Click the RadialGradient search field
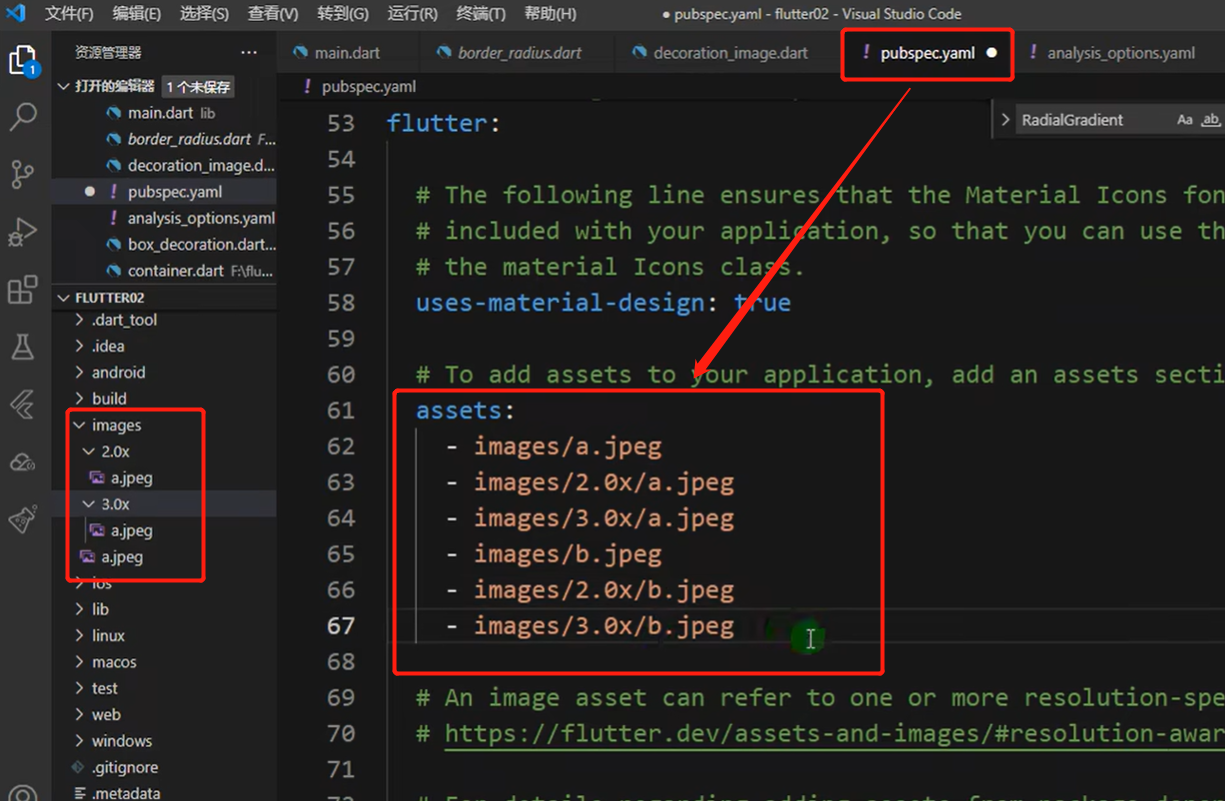Viewport: 1225px width, 801px height. (1090, 120)
